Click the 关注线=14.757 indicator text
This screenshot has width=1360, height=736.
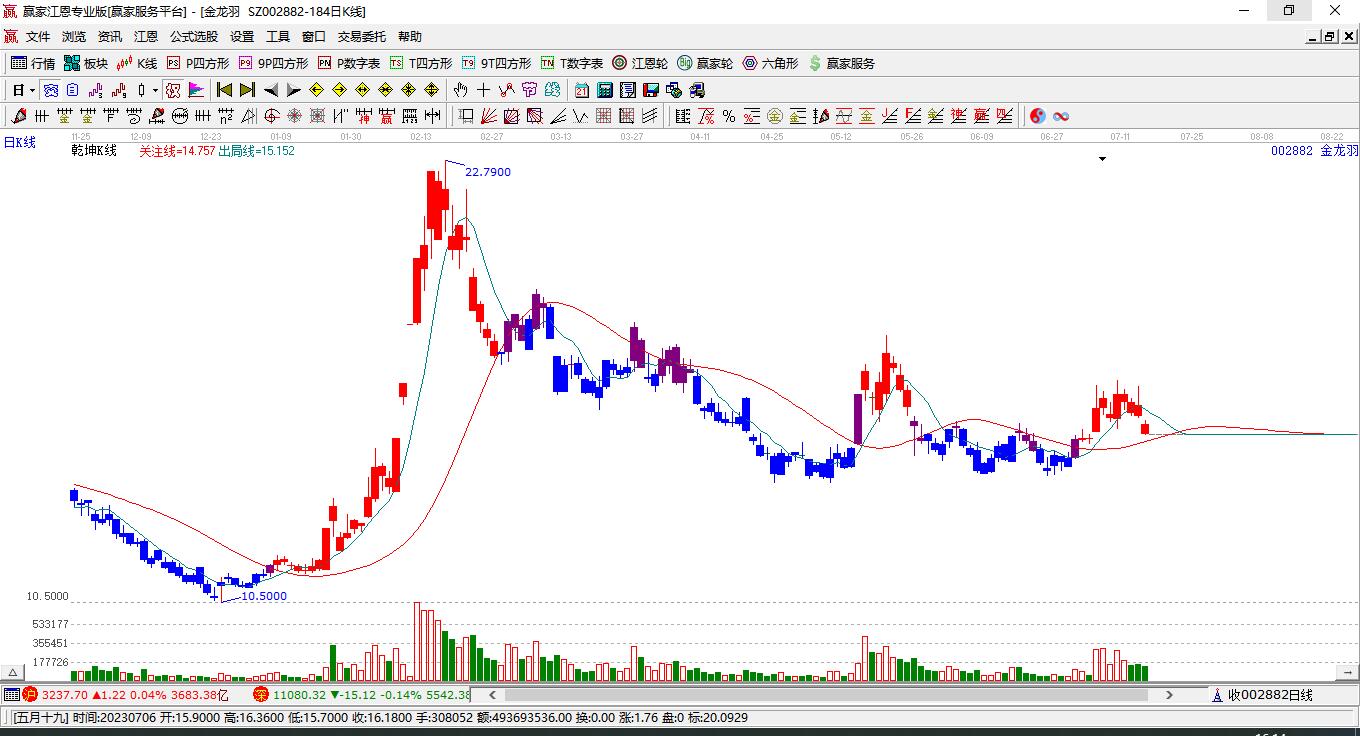point(177,151)
